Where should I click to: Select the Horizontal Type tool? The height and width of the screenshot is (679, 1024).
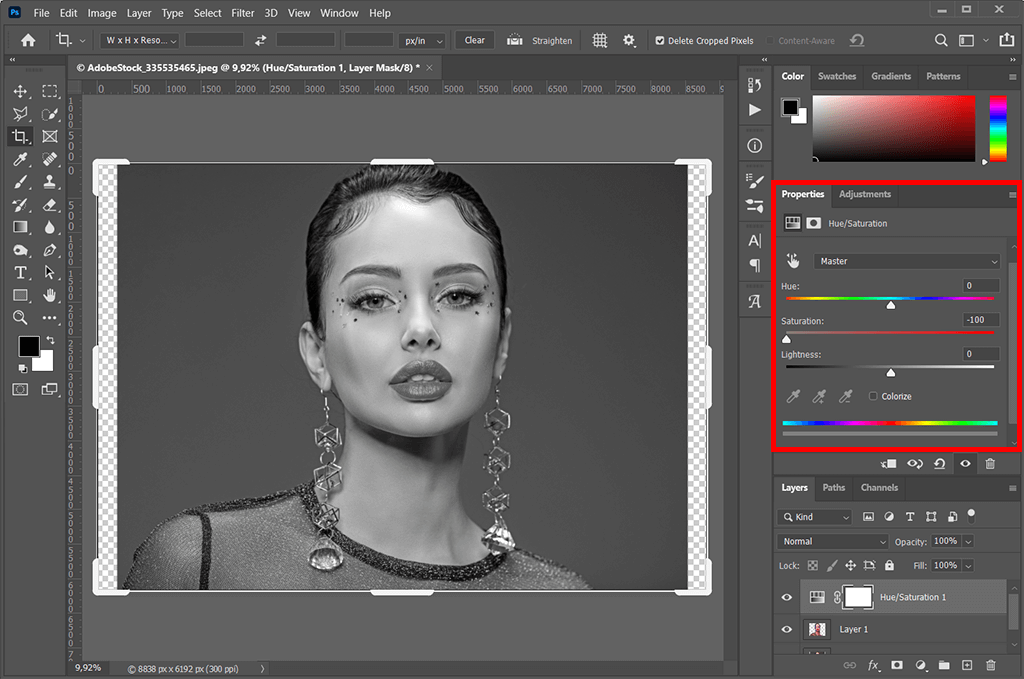tap(20, 273)
